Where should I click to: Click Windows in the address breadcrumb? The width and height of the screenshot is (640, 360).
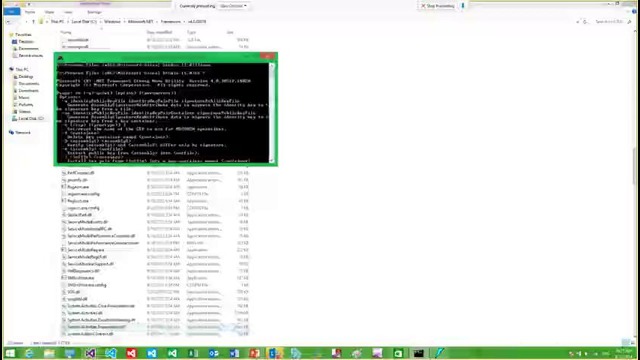(x=112, y=22)
